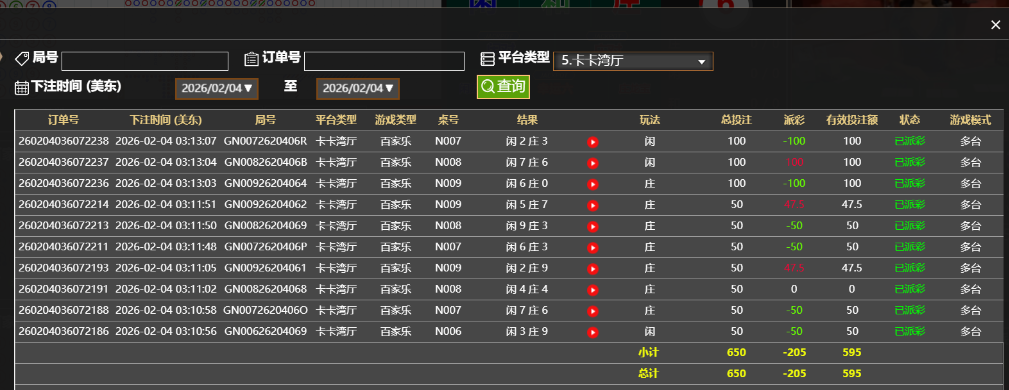
Task: Click the 游戏模式 column header
Action: 970,120
